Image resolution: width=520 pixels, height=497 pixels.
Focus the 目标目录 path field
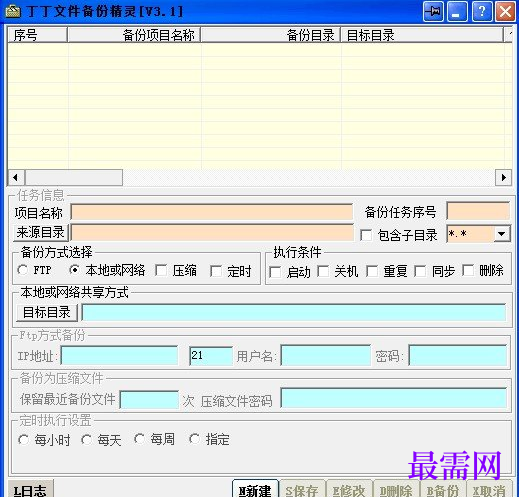(294, 313)
